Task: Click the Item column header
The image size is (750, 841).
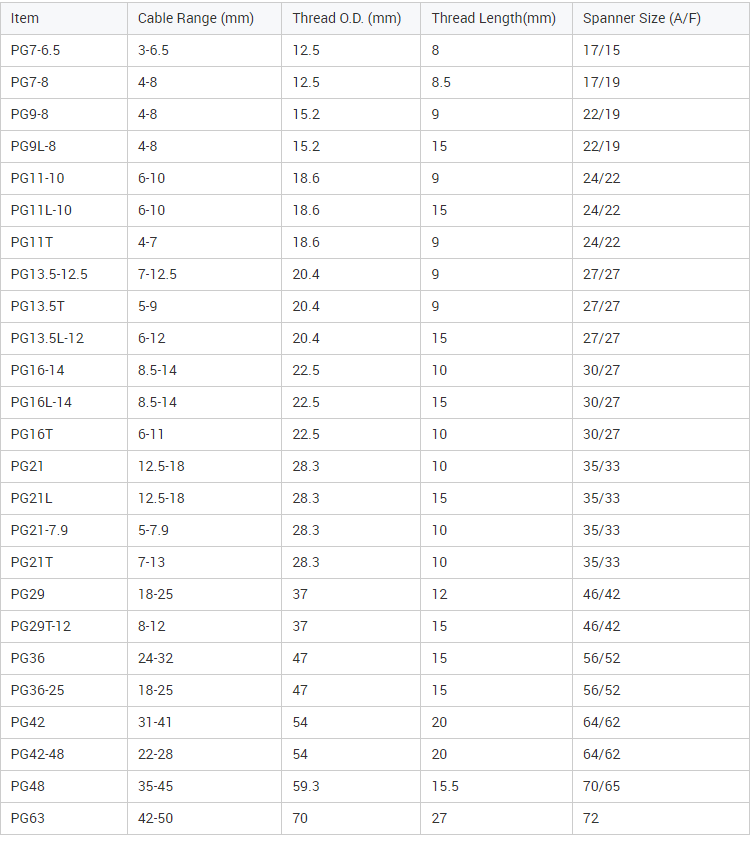Action: click(25, 18)
